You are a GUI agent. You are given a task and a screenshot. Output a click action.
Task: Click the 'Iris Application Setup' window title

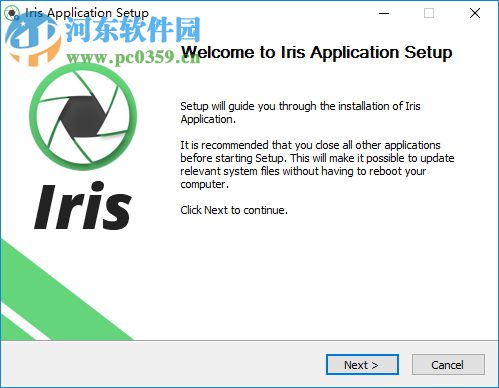(x=87, y=13)
